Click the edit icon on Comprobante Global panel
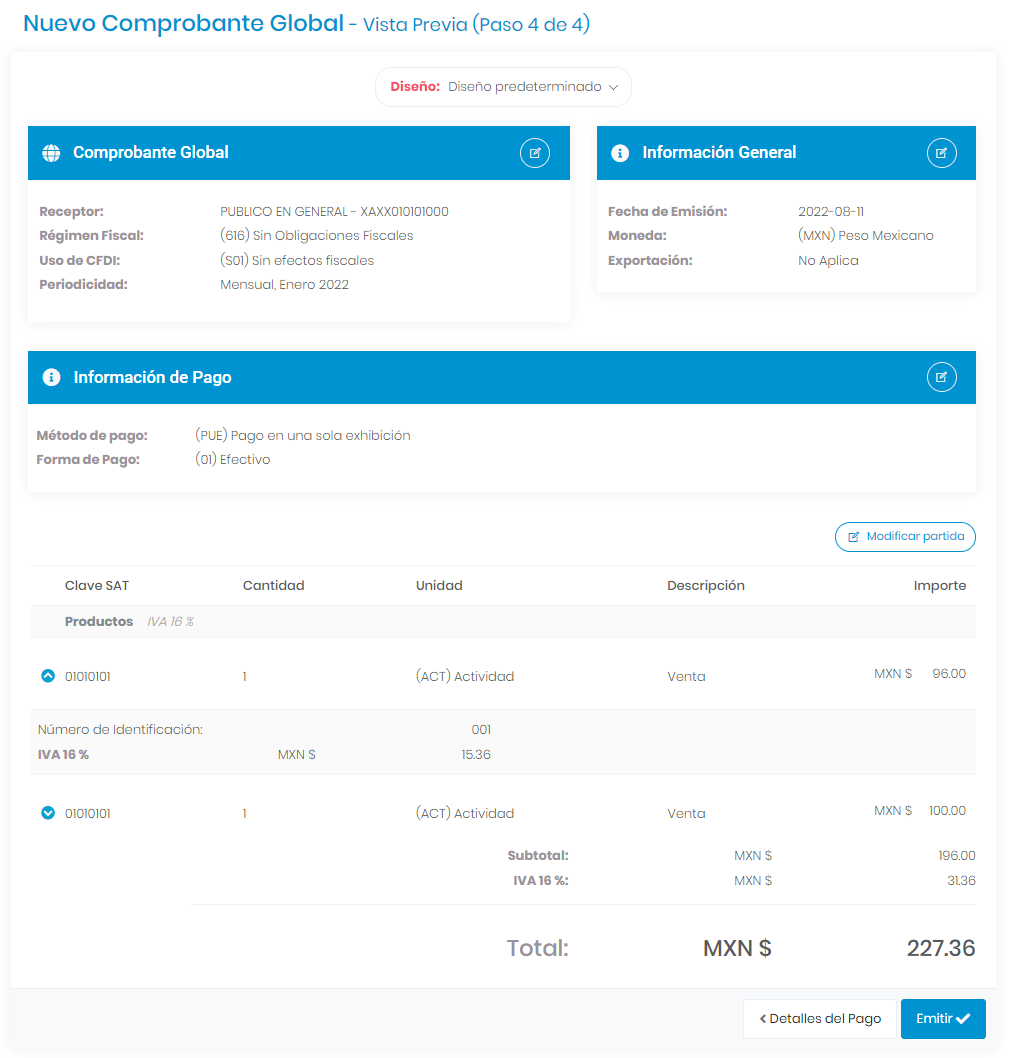 [x=535, y=152]
